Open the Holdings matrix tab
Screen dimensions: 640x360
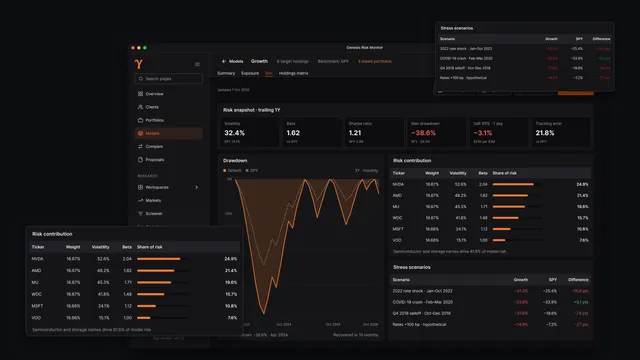pyautogui.click(x=293, y=73)
